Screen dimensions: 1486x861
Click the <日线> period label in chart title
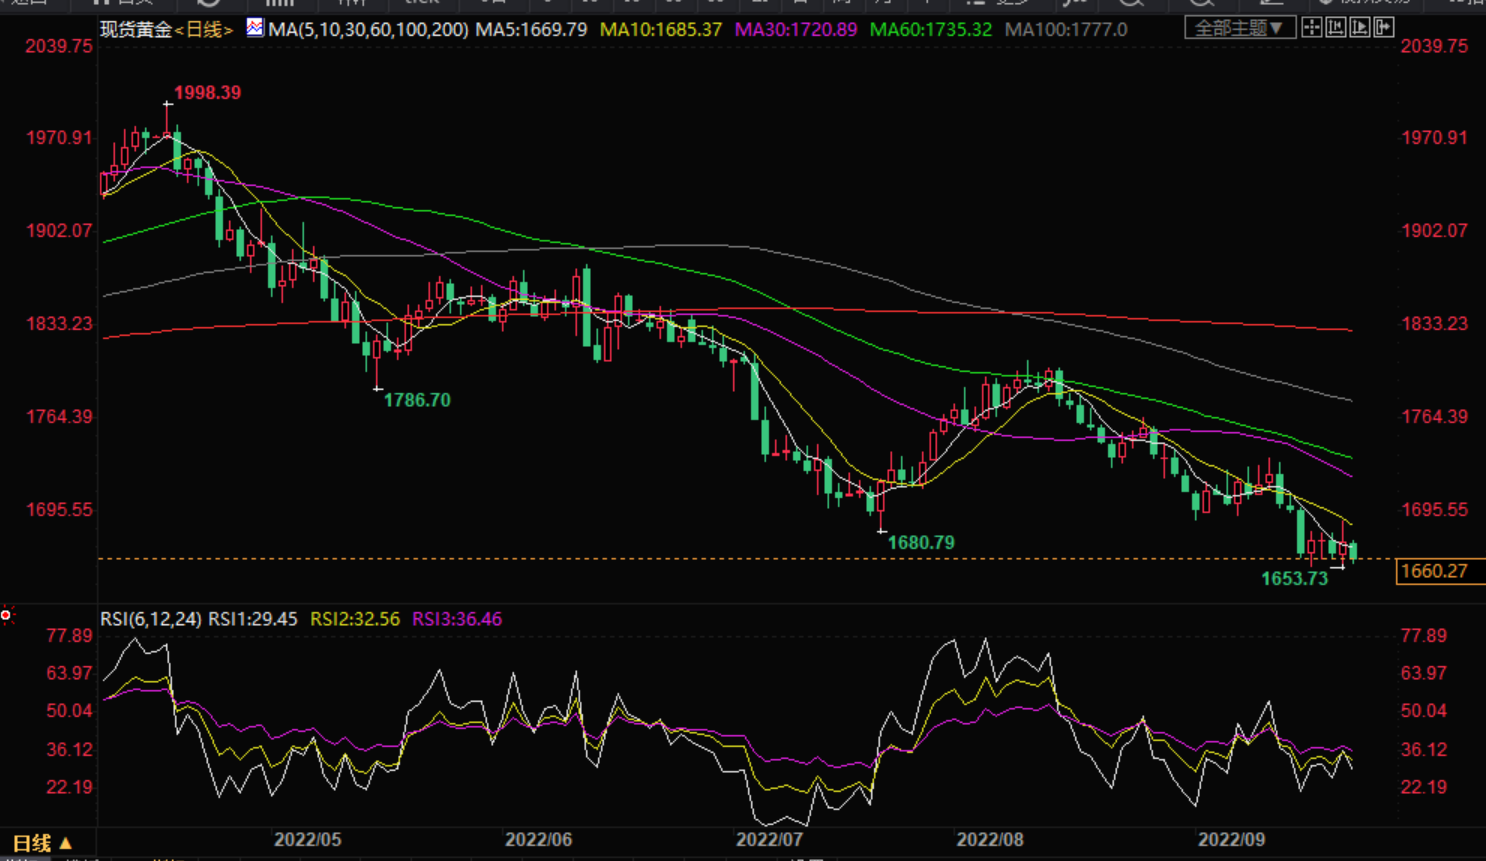[x=204, y=30]
